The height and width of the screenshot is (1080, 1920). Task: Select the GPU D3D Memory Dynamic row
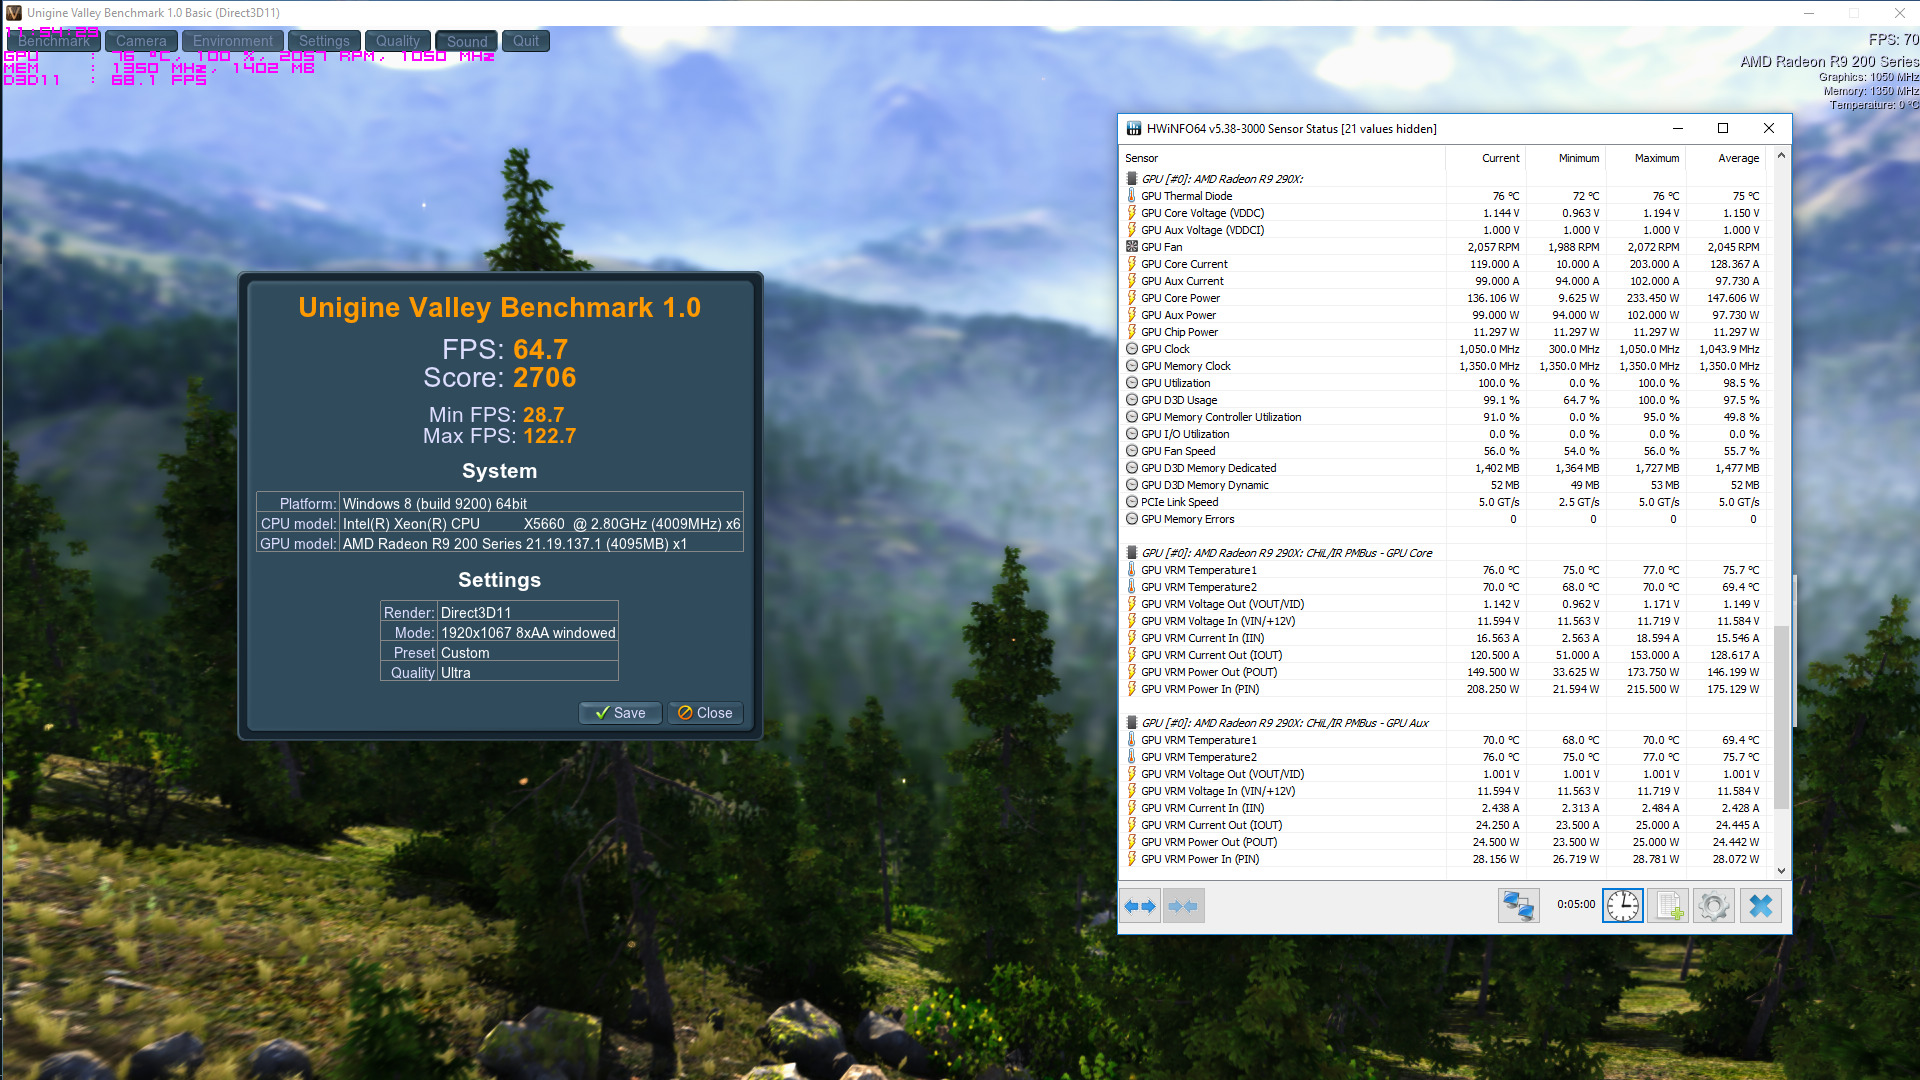(1444, 485)
